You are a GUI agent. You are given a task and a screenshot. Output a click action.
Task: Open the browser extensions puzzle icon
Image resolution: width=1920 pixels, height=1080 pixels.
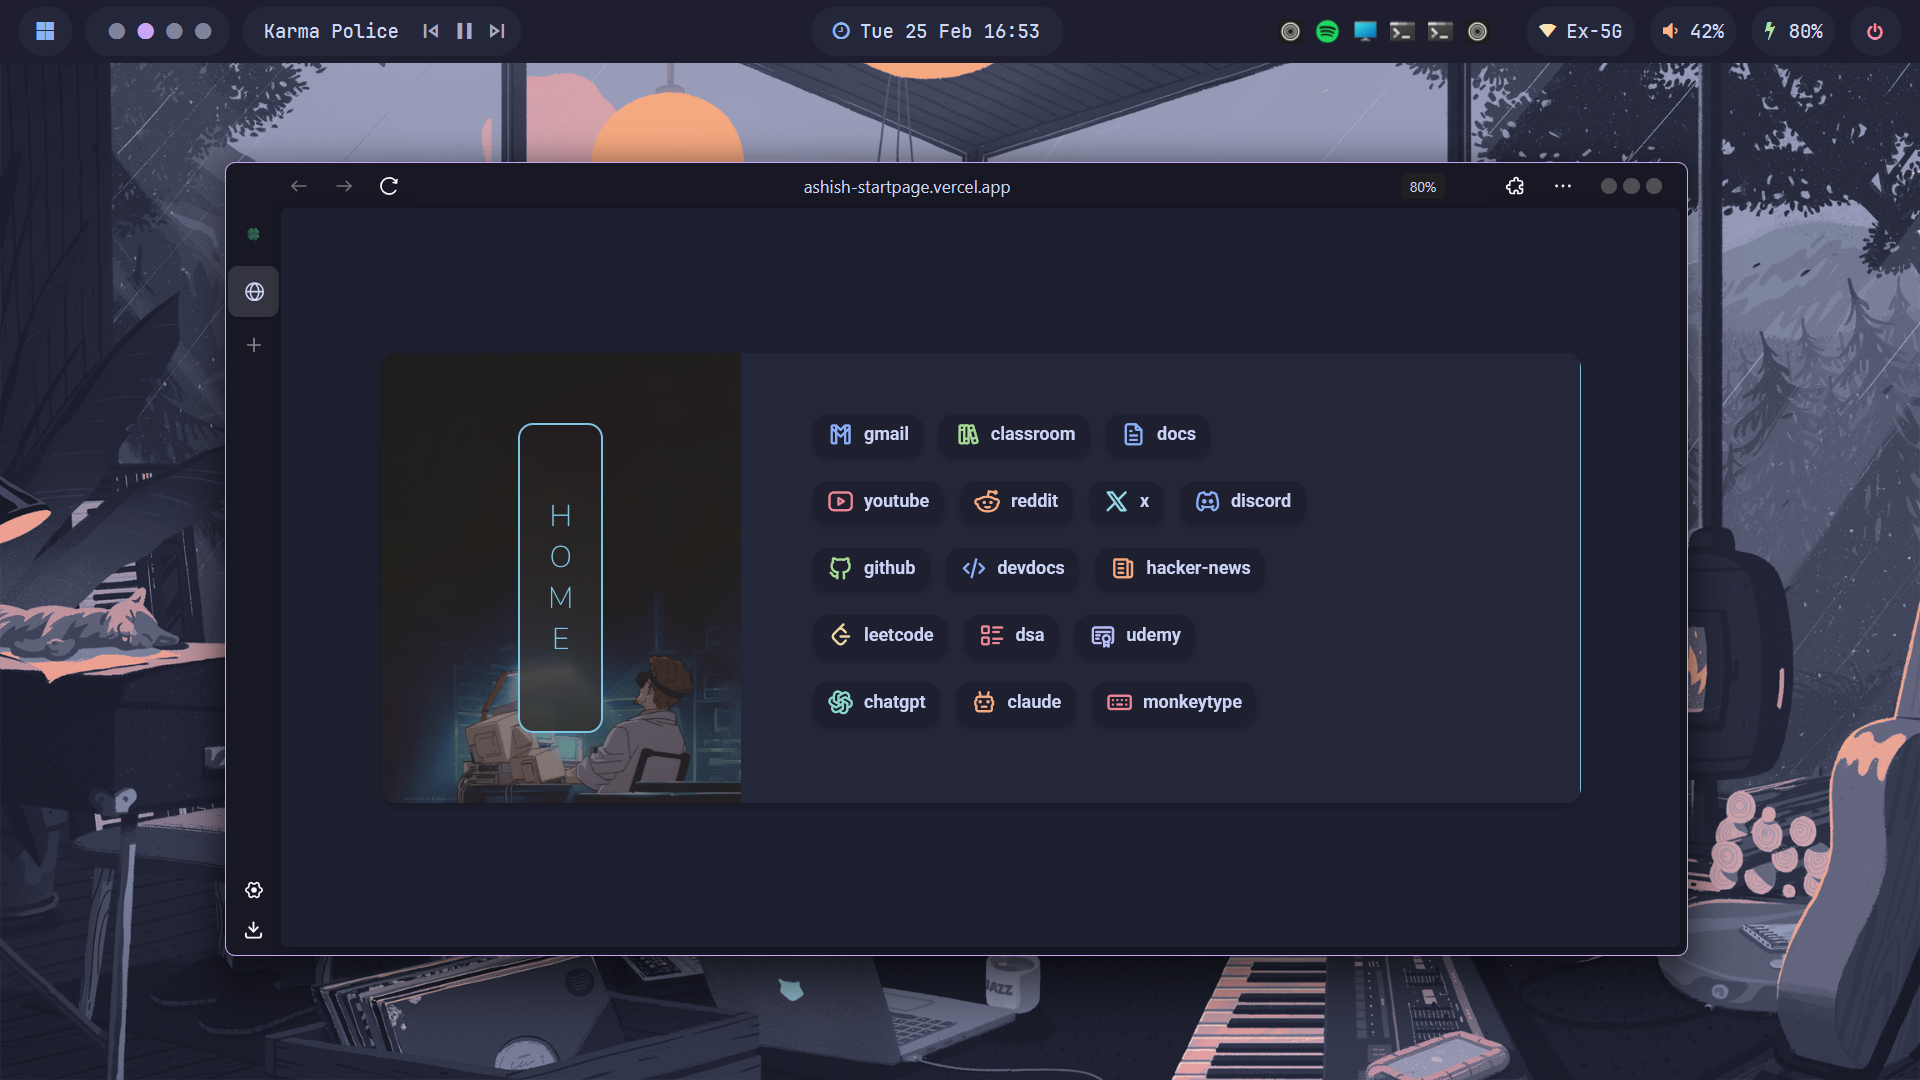click(x=1515, y=186)
